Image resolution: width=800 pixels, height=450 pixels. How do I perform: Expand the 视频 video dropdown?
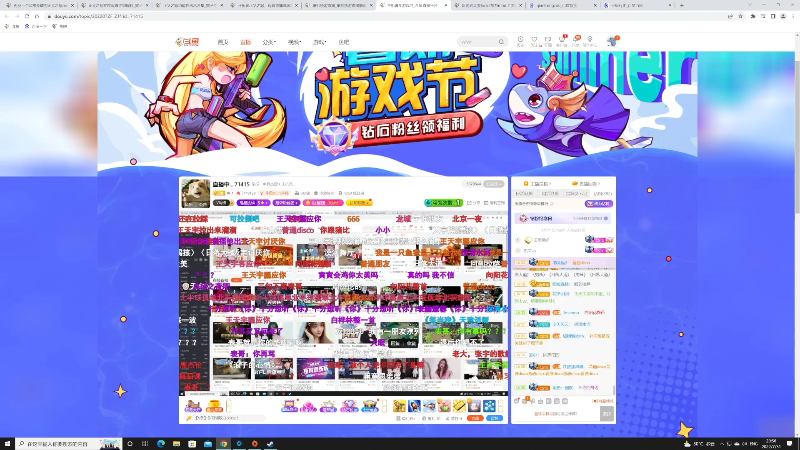[x=294, y=42]
